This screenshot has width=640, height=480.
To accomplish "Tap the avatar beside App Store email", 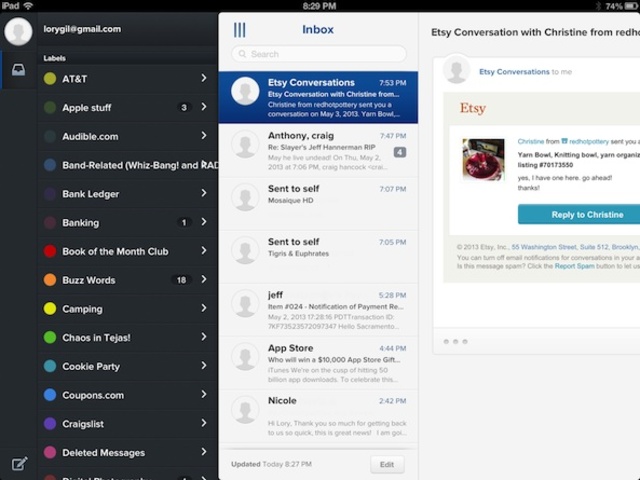I will tap(245, 356).
